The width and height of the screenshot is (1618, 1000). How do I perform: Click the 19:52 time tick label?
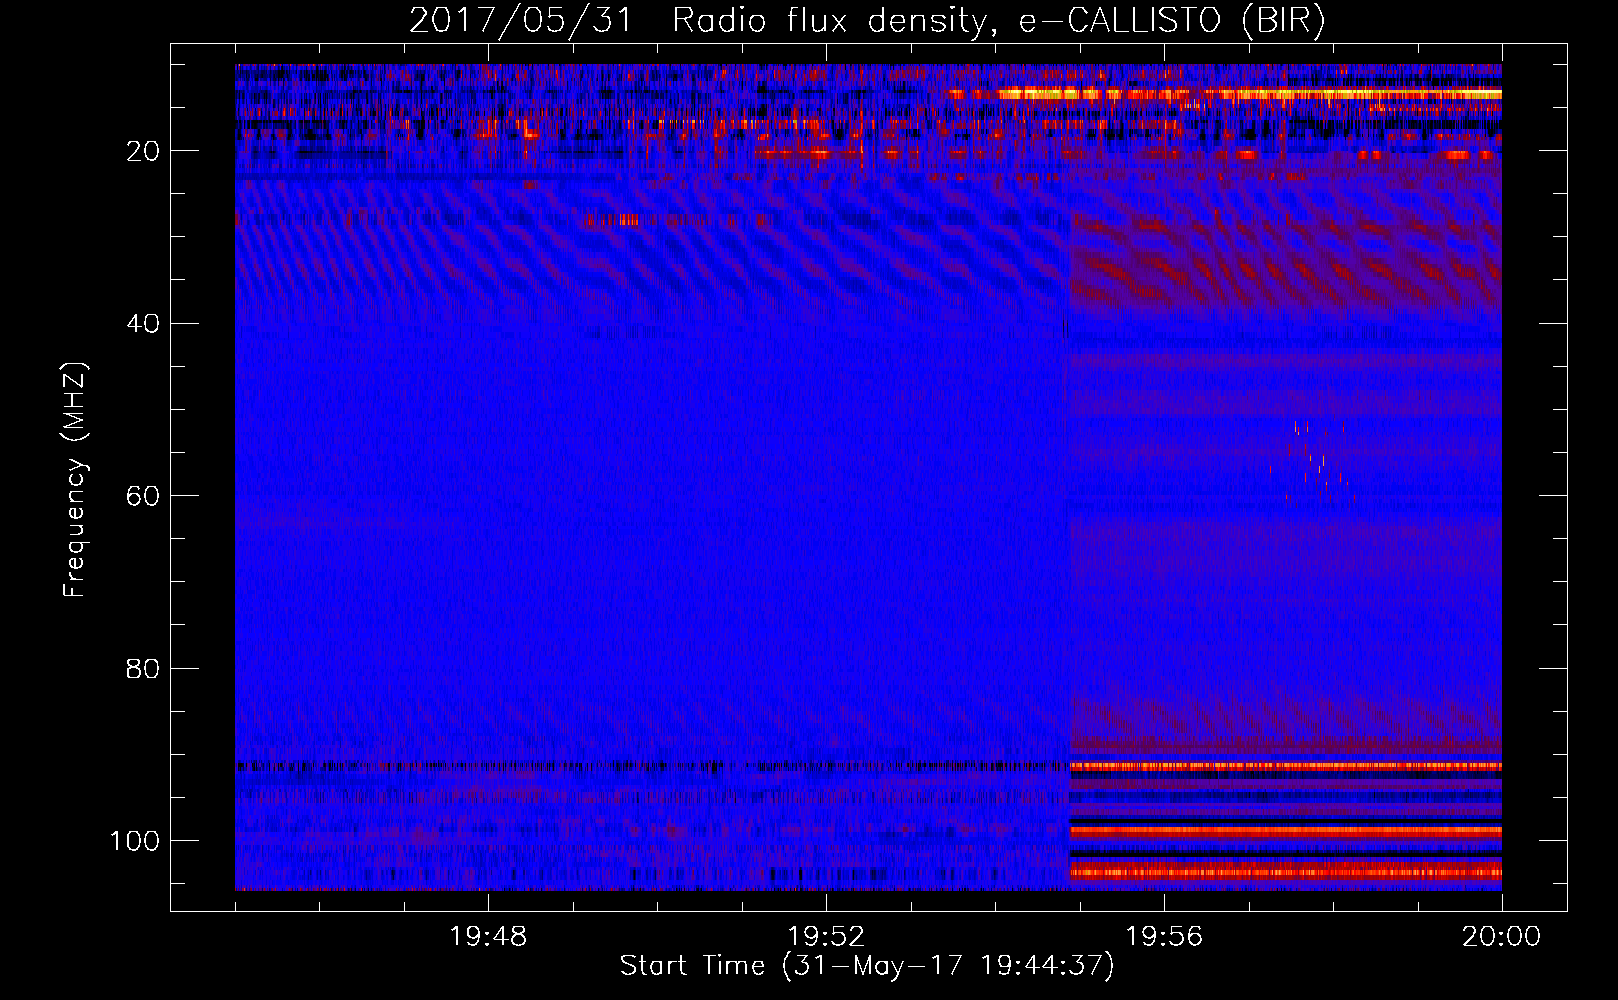(x=826, y=937)
